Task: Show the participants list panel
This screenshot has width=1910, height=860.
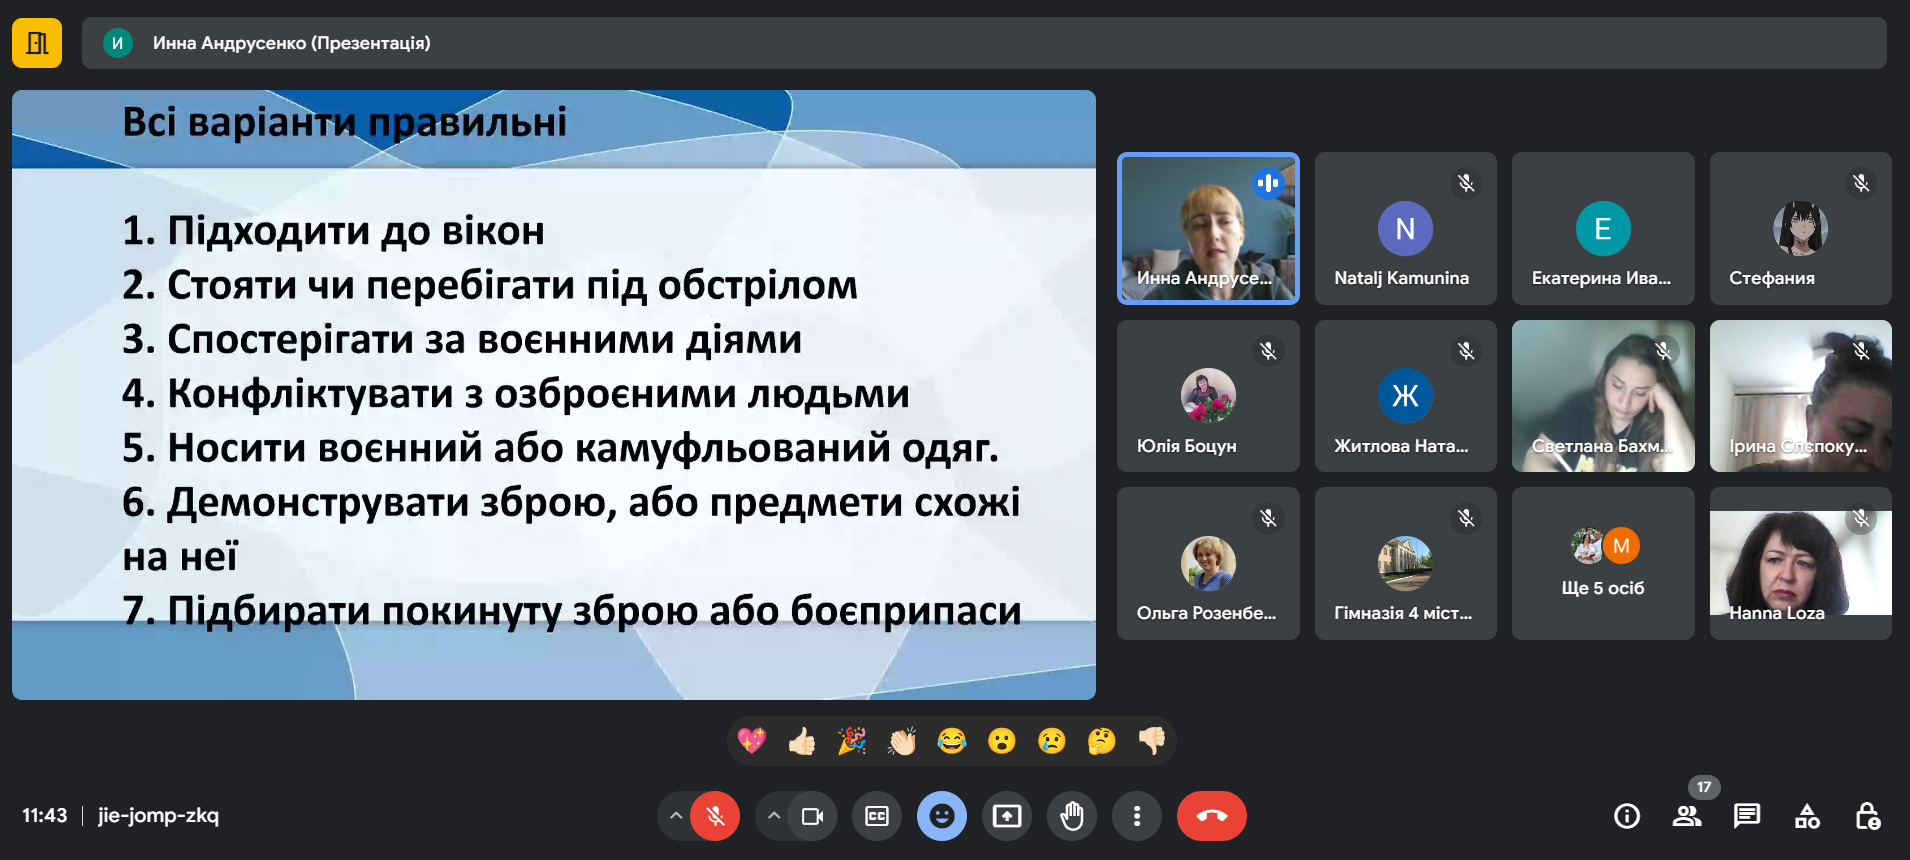Action: (1687, 816)
